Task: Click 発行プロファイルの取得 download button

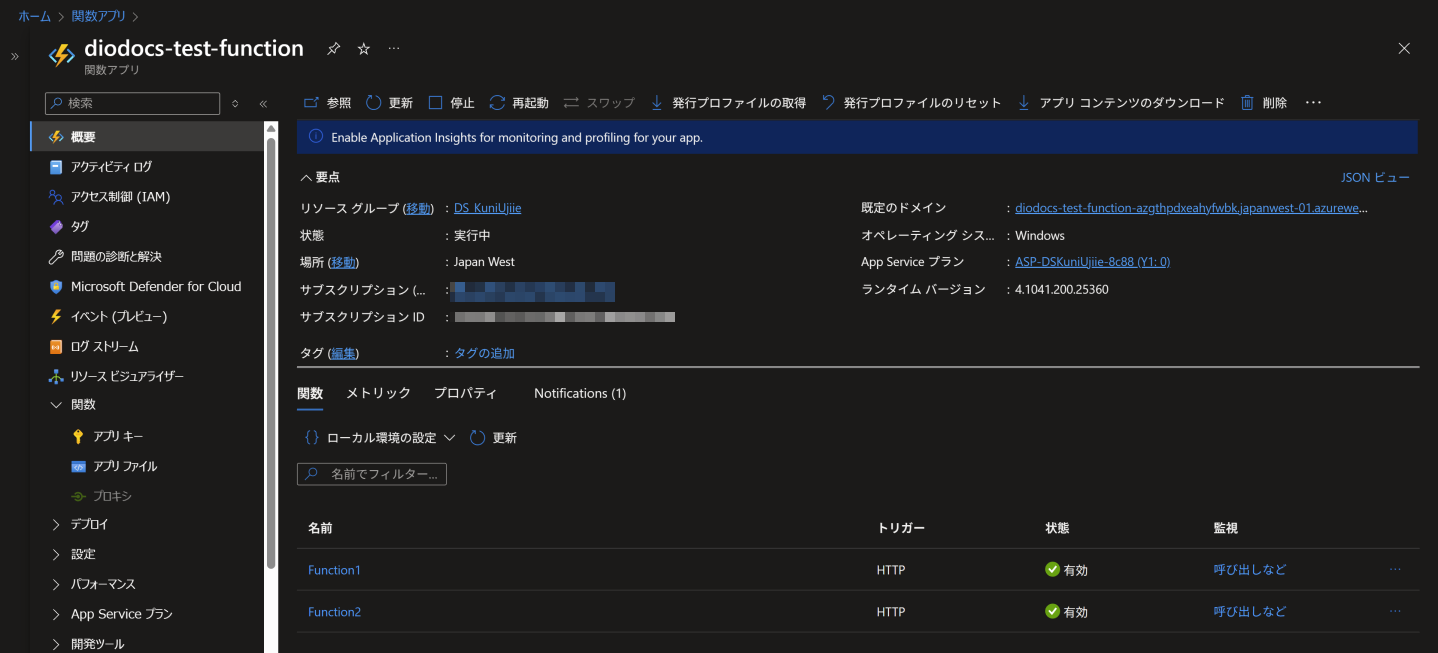Action: coord(728,103)
